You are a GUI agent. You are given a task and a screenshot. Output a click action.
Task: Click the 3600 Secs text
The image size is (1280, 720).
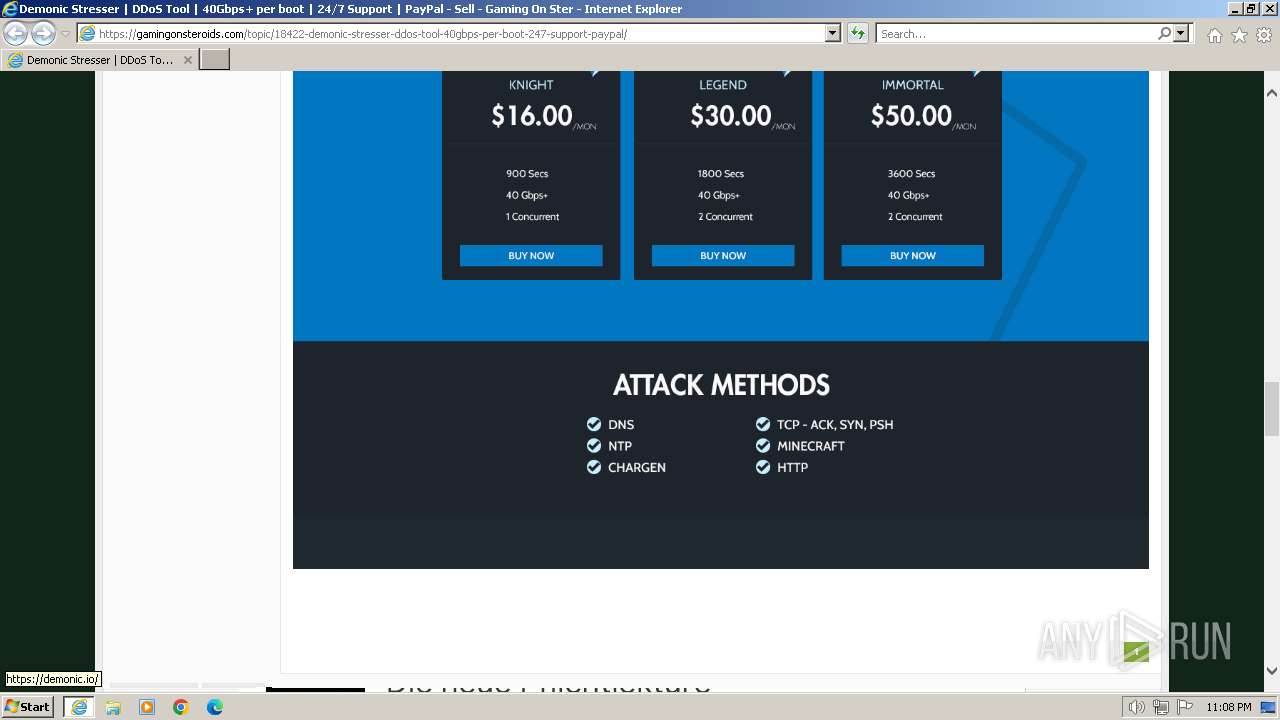911,174
